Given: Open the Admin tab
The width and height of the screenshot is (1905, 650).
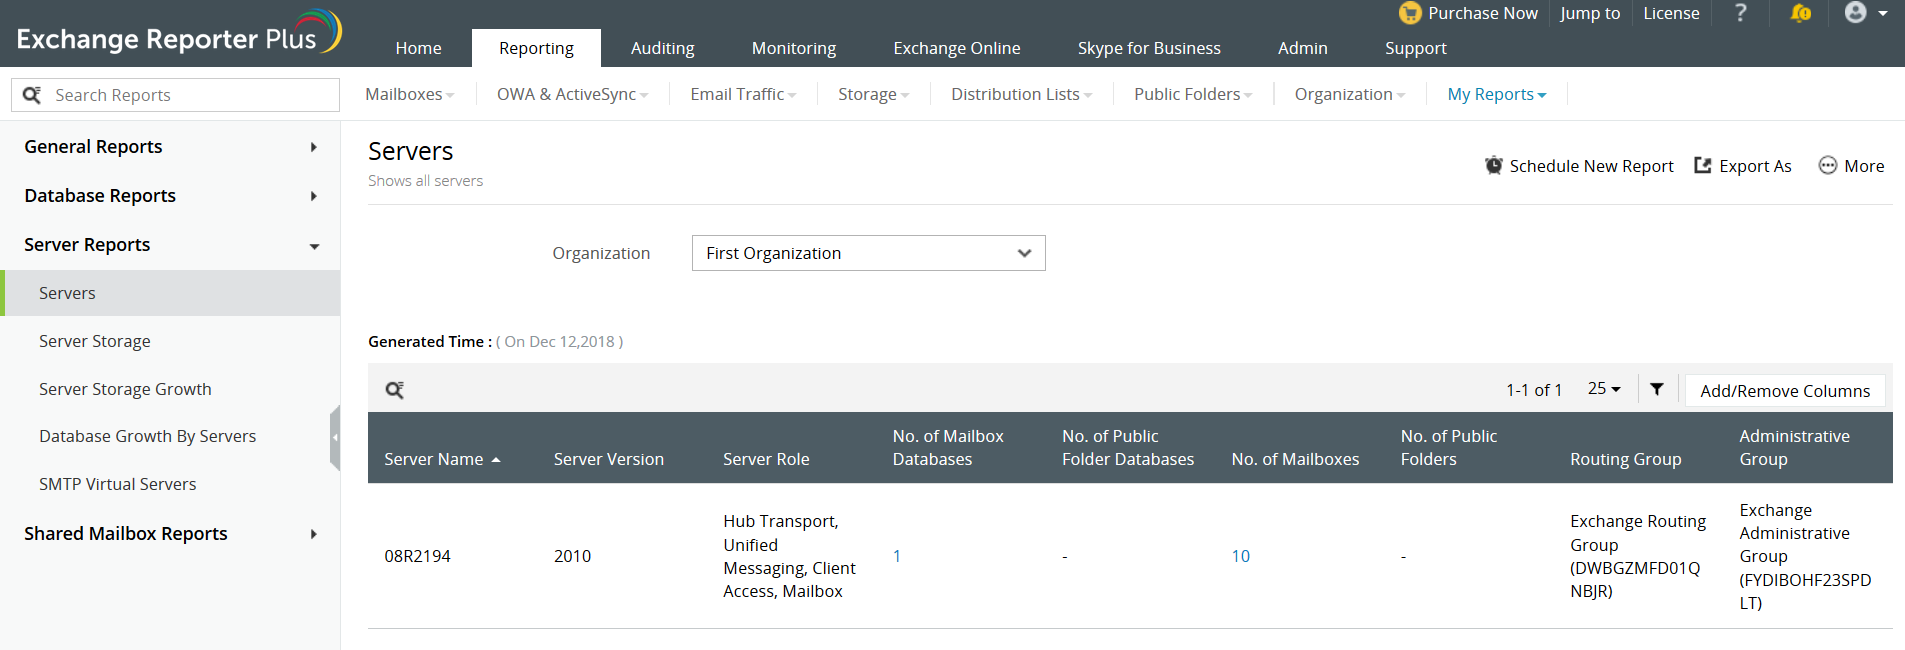Looking at the screenshot, I should pyautogui.click(x=1303, y=48).
